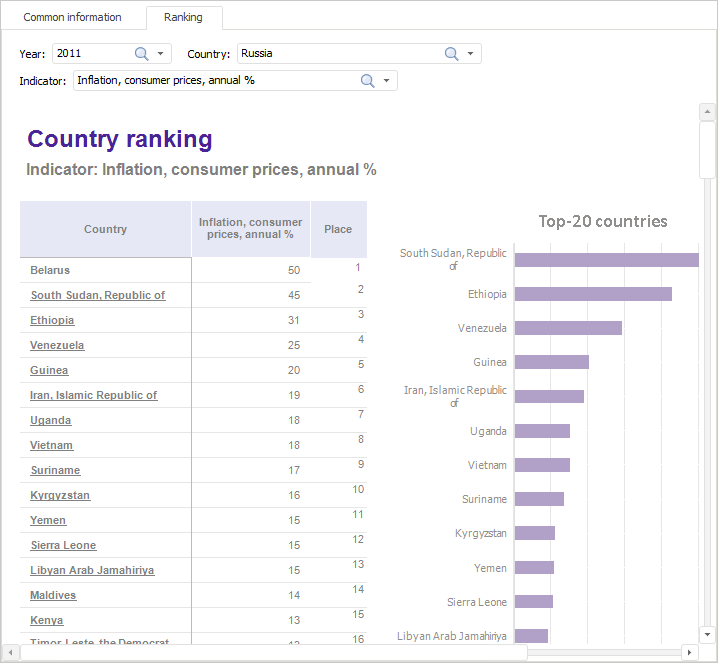Click the search icon in Indicator field

[x=367, y=81]
